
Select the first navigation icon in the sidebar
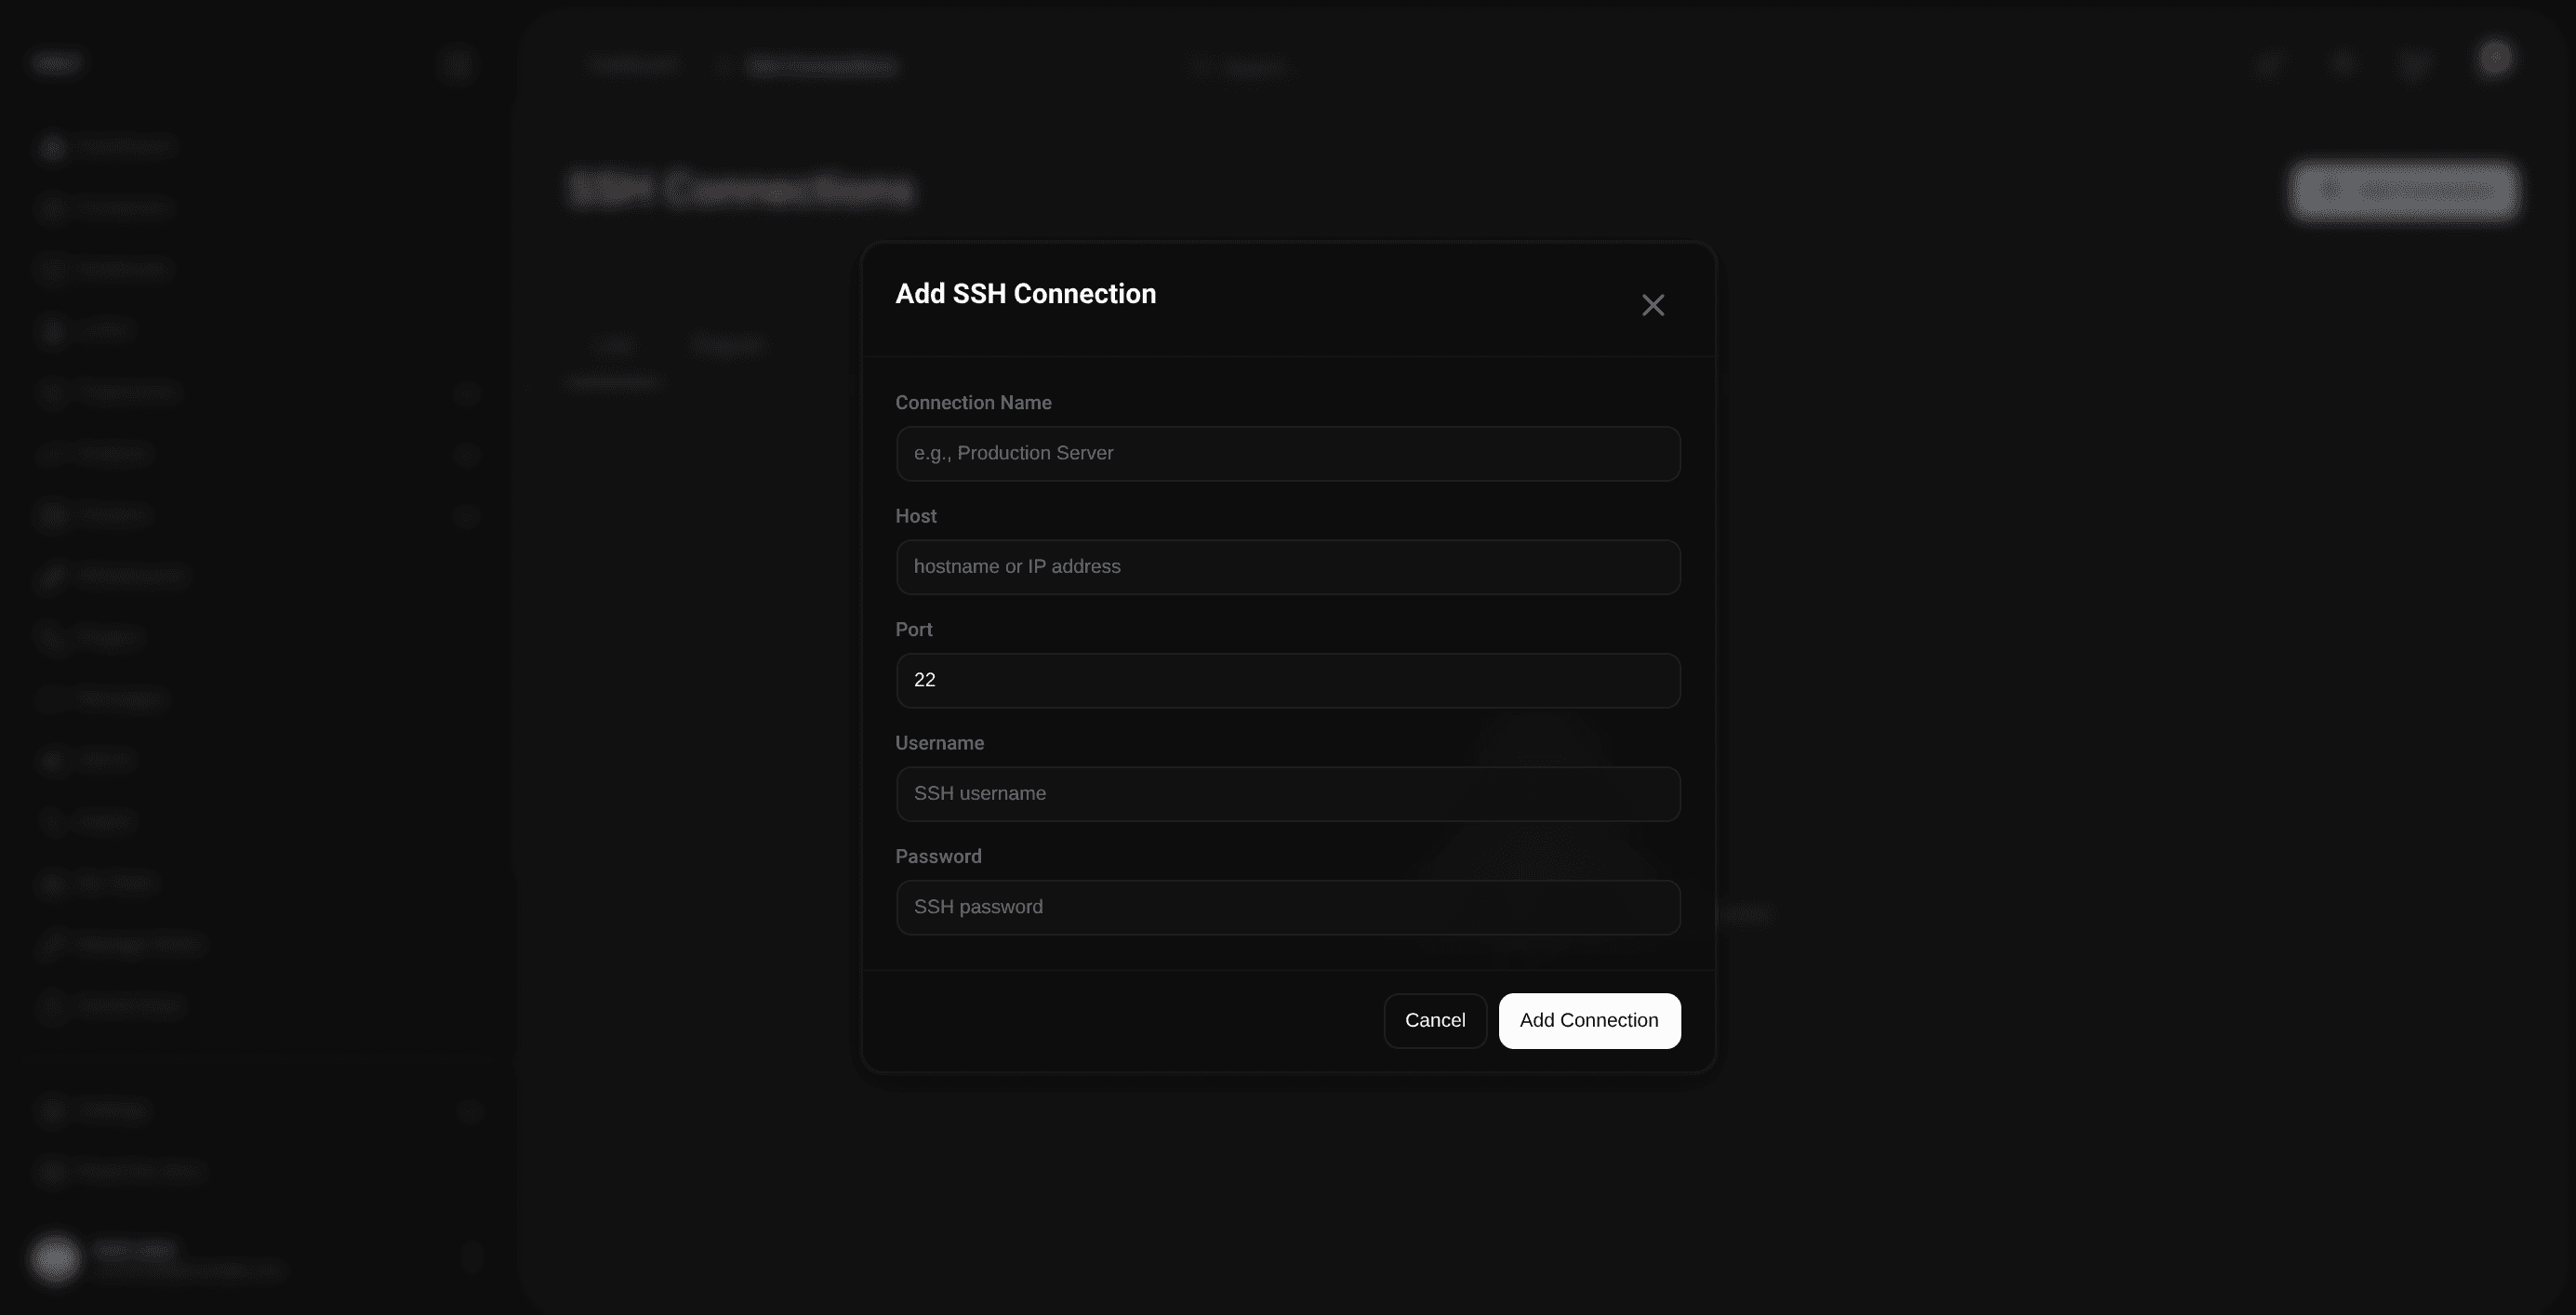[x=54, y=146]
